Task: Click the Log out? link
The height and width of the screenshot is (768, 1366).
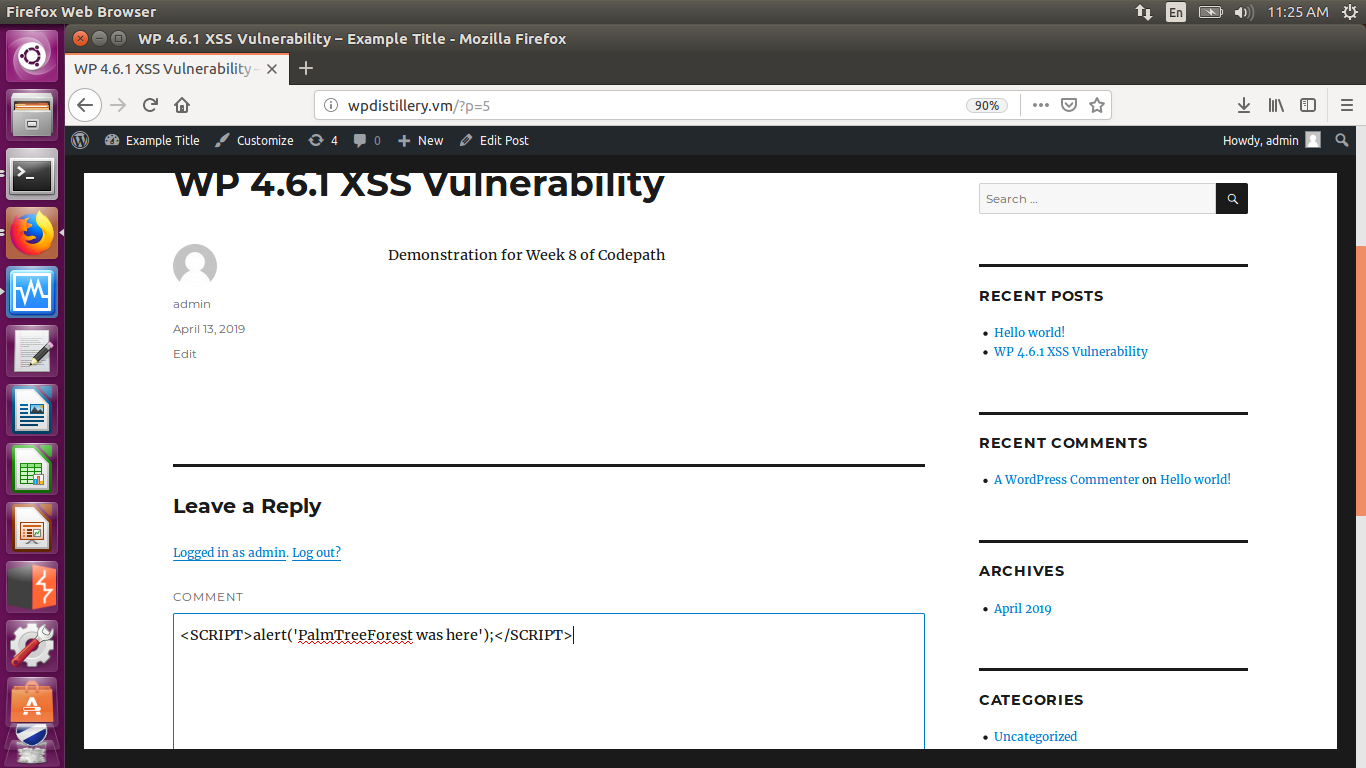Action: click(316, 553)
